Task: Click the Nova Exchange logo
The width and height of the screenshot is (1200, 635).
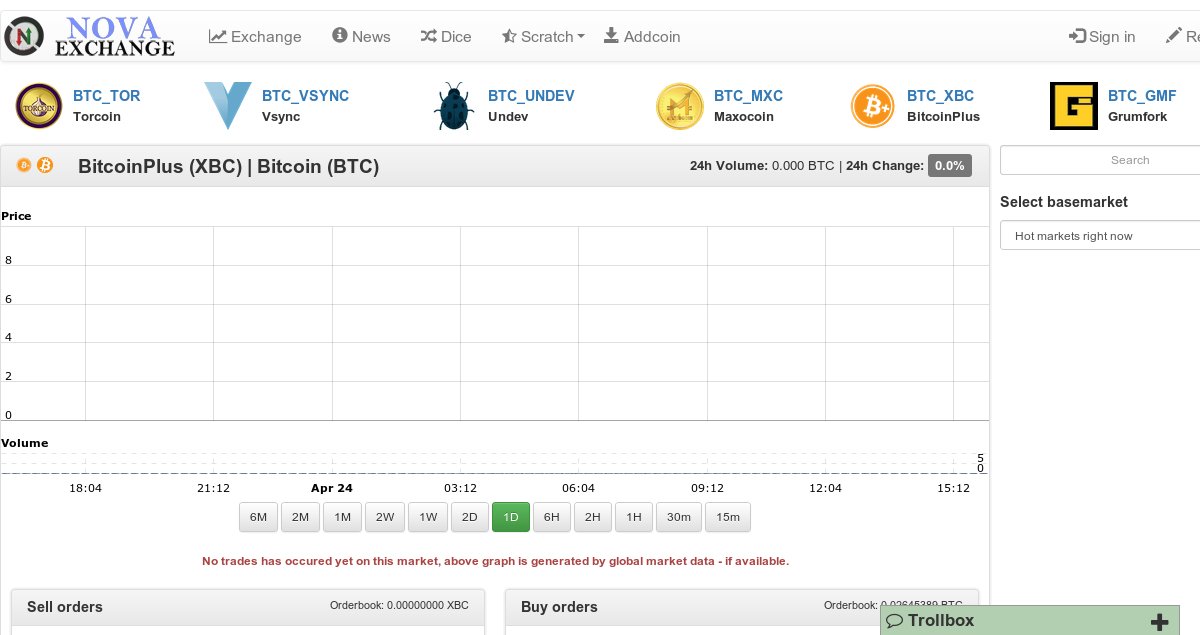Action: tap(90, 37)
